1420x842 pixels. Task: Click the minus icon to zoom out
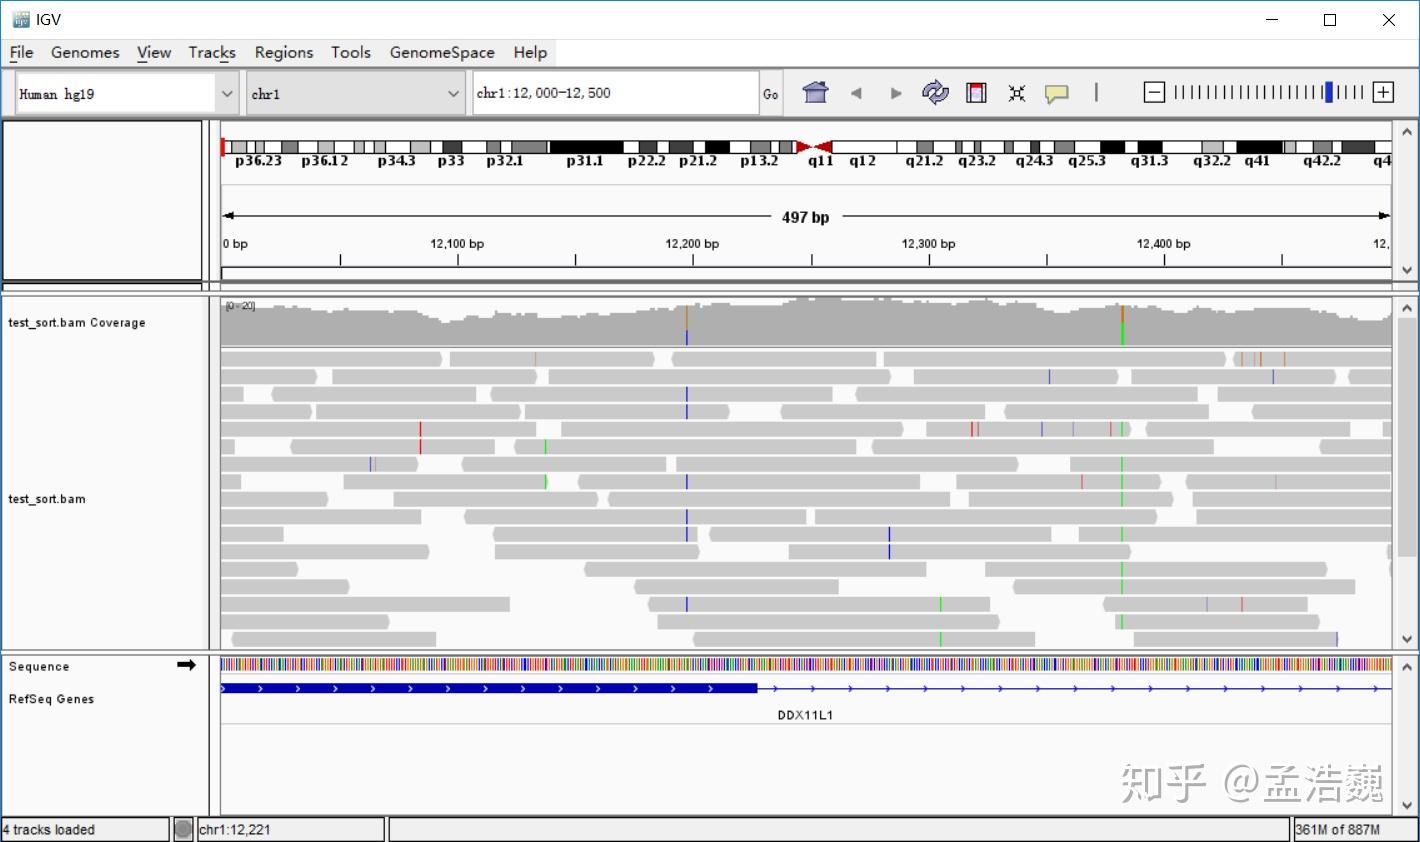coord(1153,91)
